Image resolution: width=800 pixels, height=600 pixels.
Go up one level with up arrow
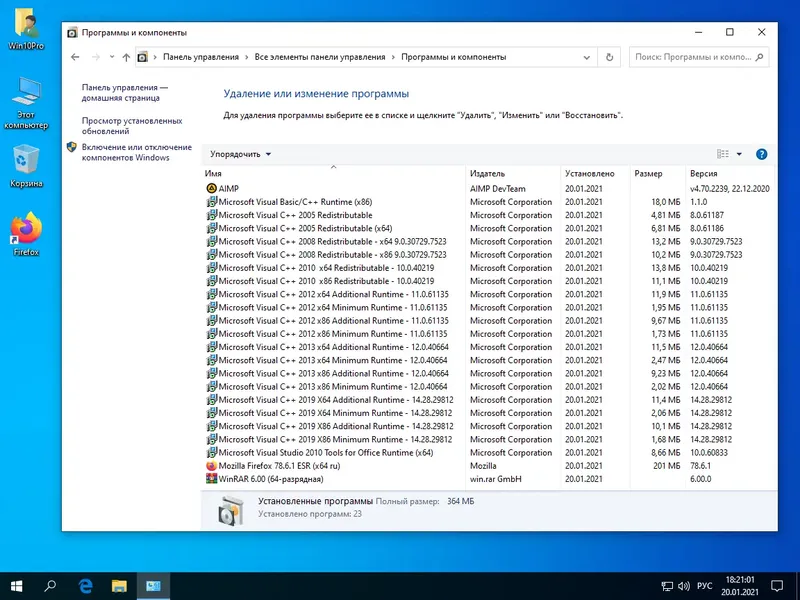coord(126,57)
